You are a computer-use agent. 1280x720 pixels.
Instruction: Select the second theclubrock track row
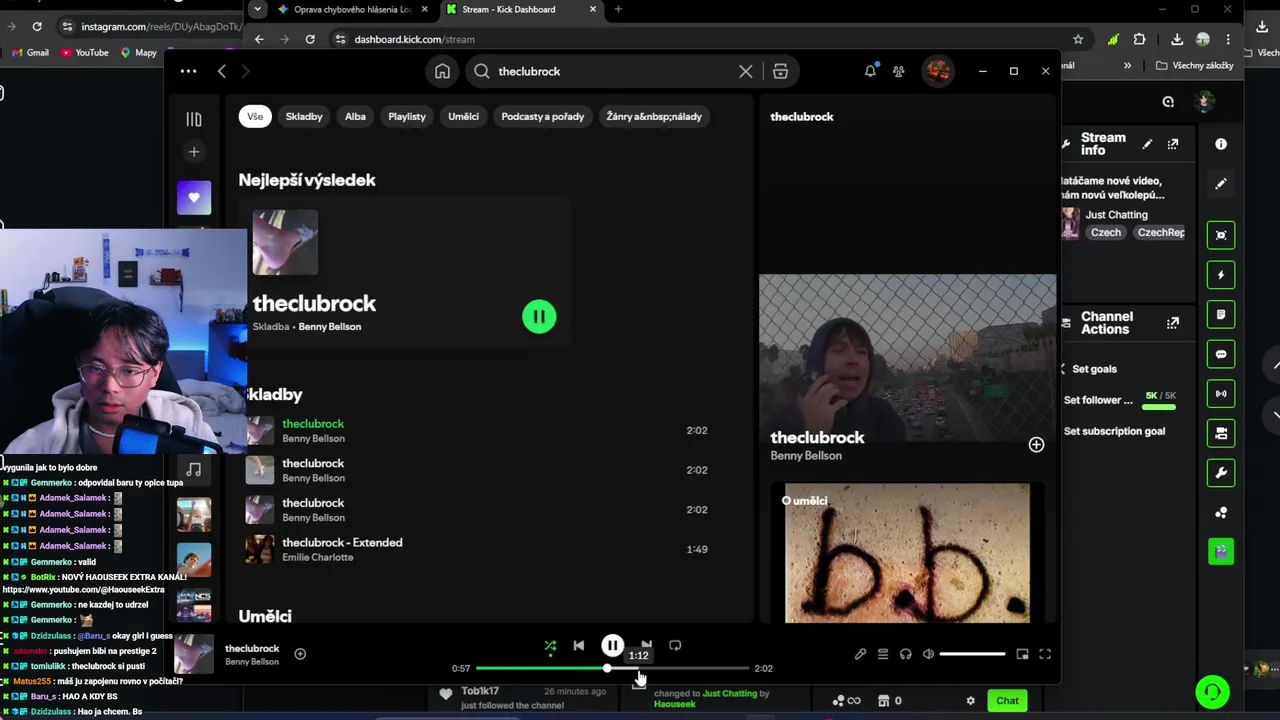click(478, 470)
